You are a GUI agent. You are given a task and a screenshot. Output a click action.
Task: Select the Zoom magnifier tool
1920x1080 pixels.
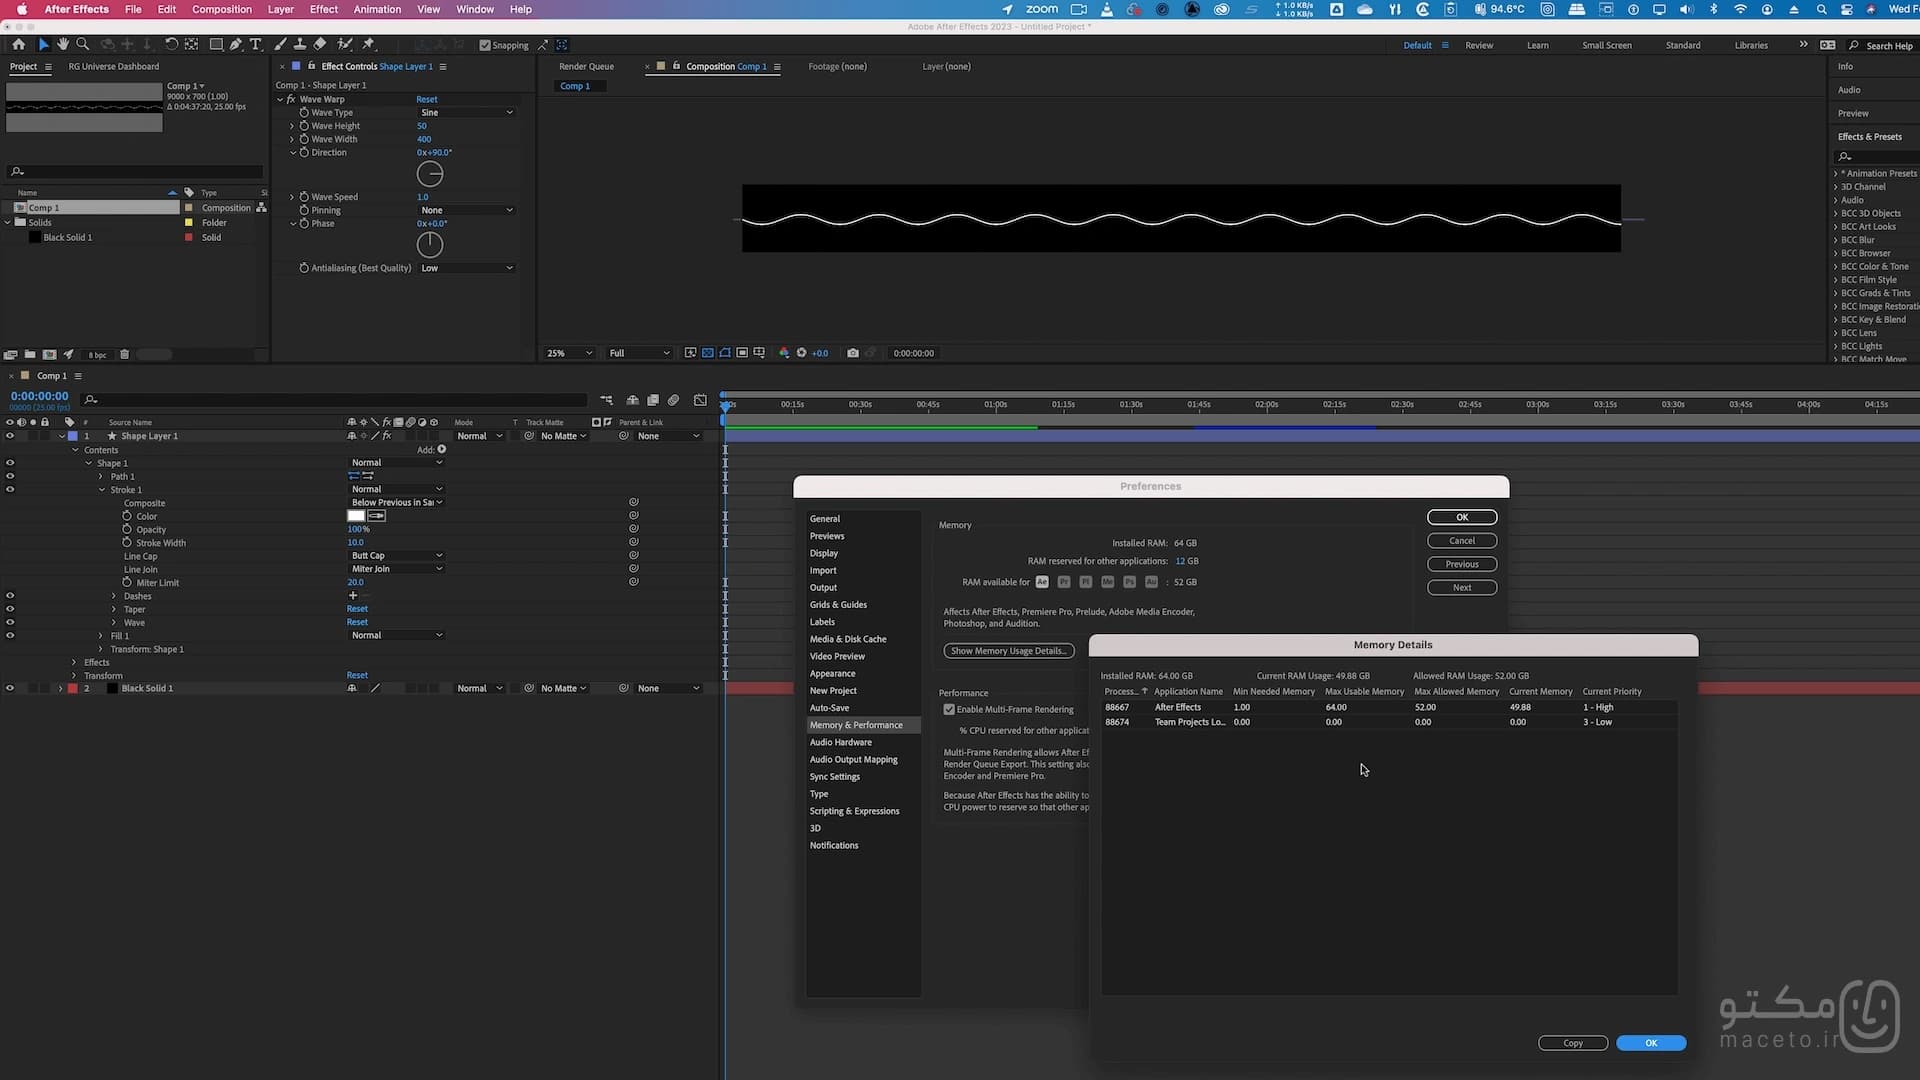coord(83,45)
